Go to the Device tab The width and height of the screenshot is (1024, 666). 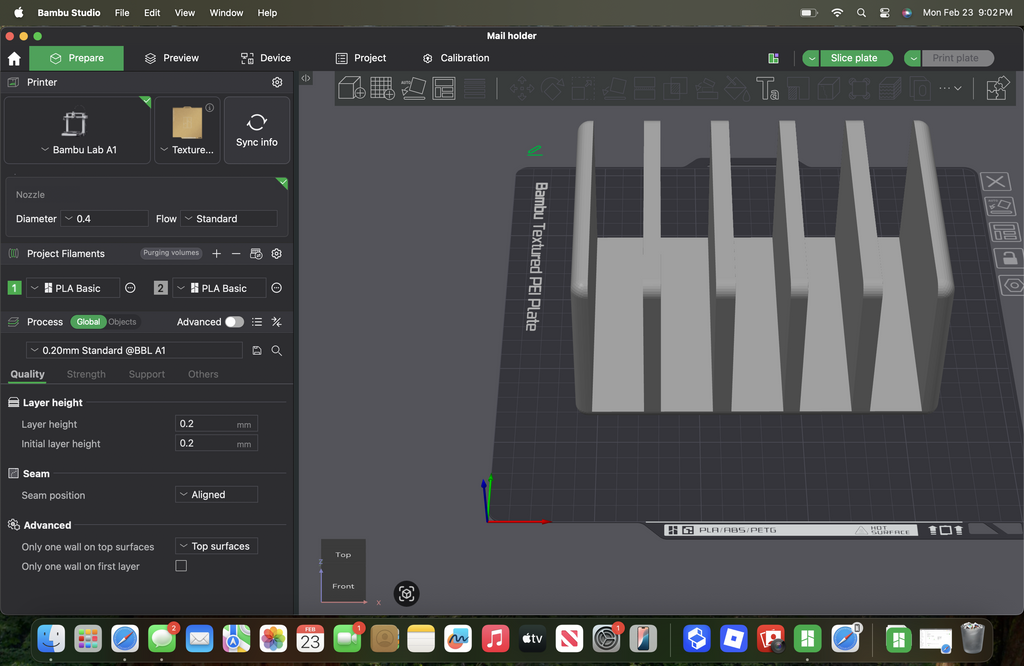click(266, 58)
